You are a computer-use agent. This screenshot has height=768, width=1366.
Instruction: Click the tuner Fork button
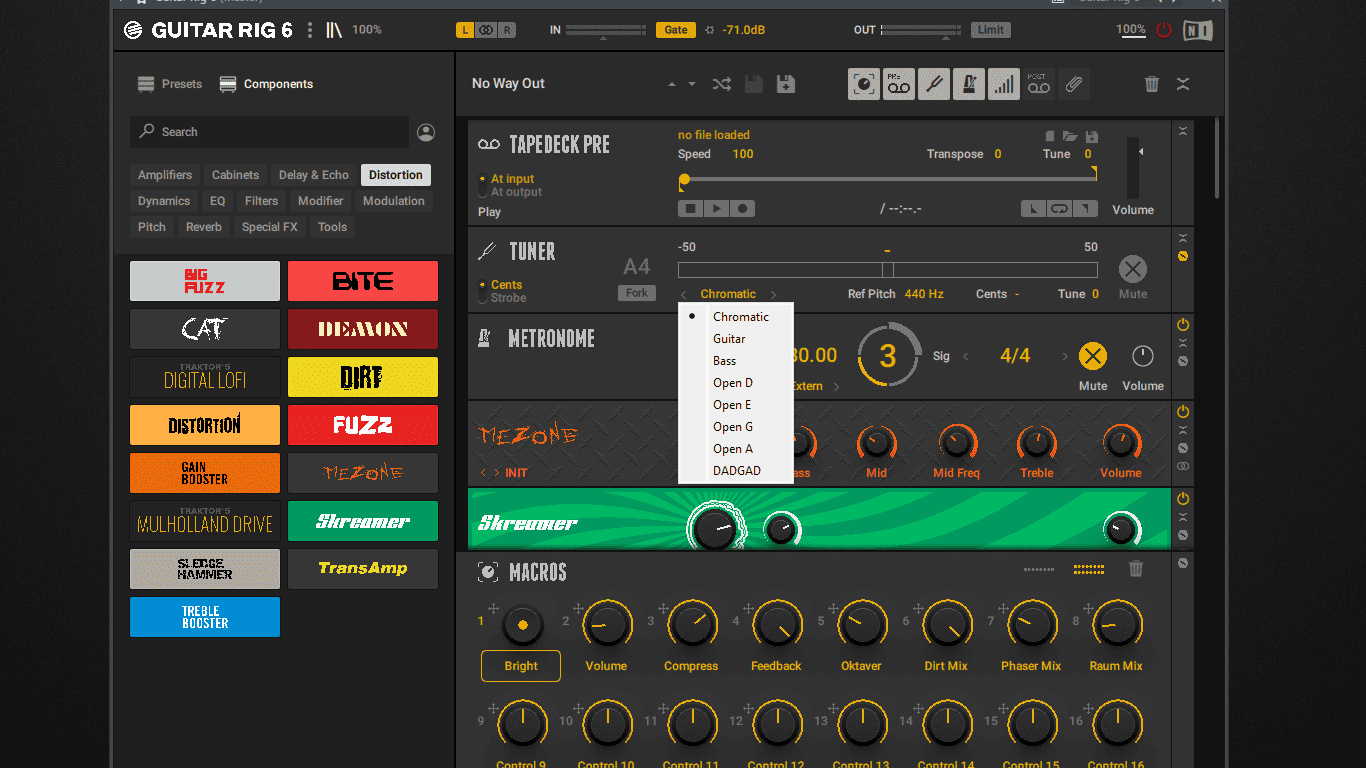(637, 293)
